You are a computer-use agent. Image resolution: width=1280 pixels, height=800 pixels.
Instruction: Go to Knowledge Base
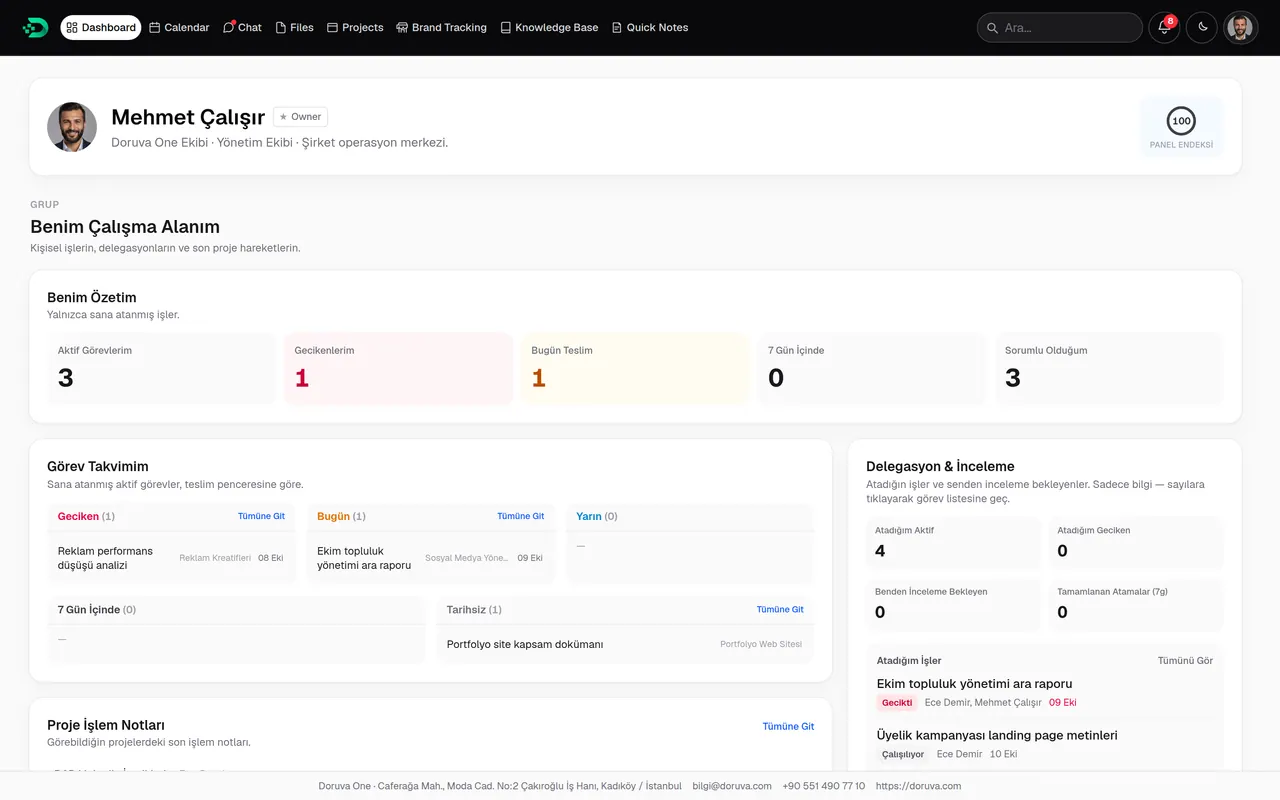pos(549,28)
